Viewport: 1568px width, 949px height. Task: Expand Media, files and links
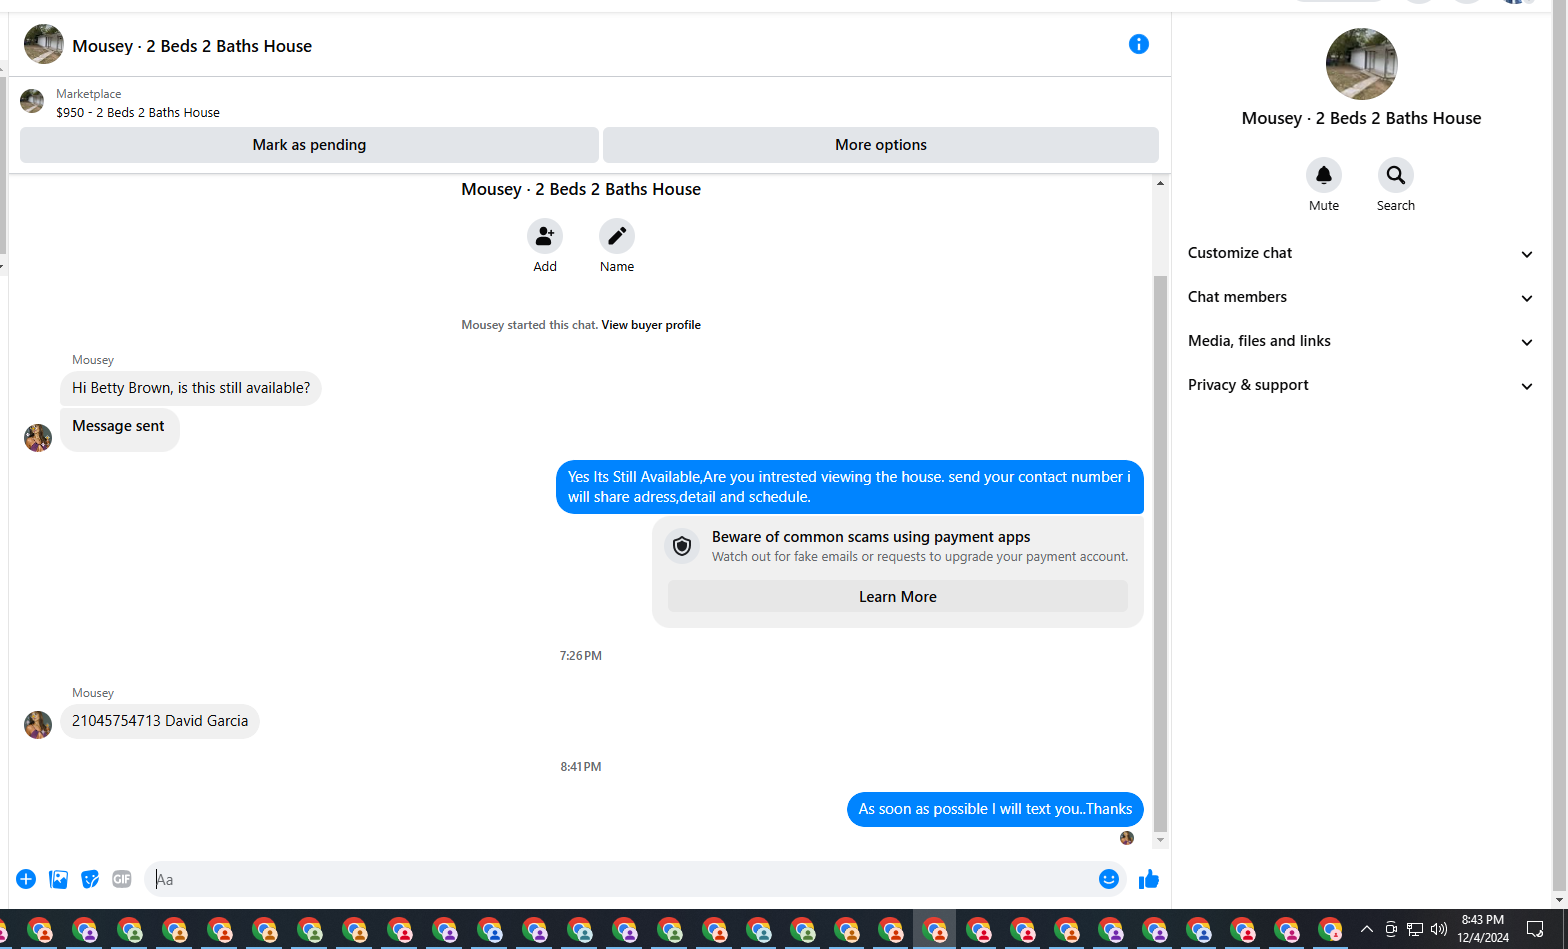(x=1360, y=341)
